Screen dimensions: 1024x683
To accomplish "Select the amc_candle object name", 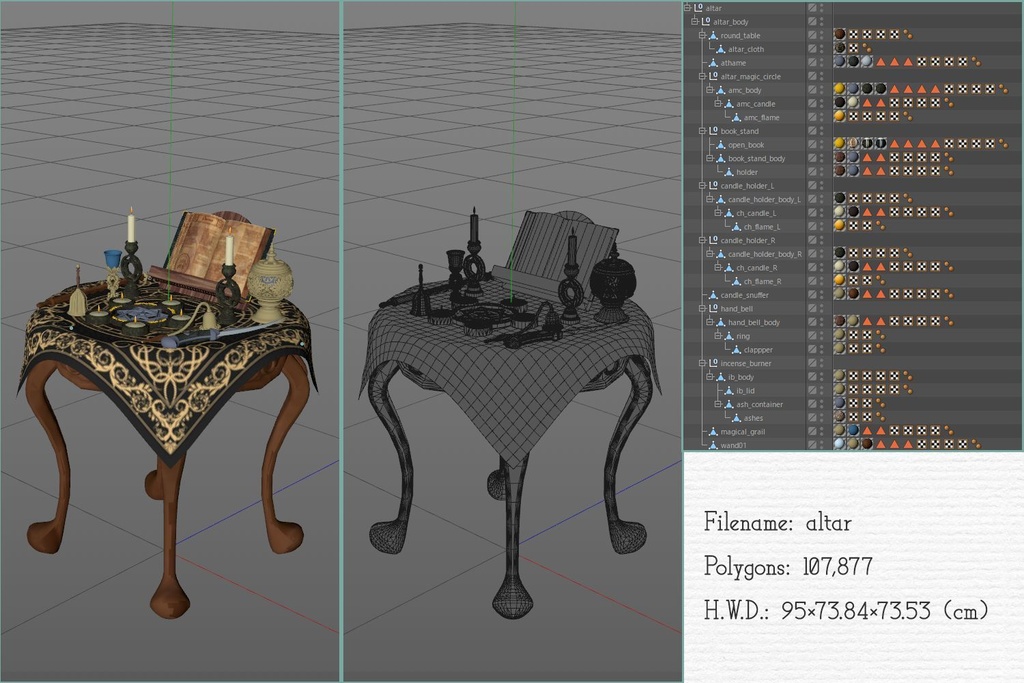I will (756, 104).
